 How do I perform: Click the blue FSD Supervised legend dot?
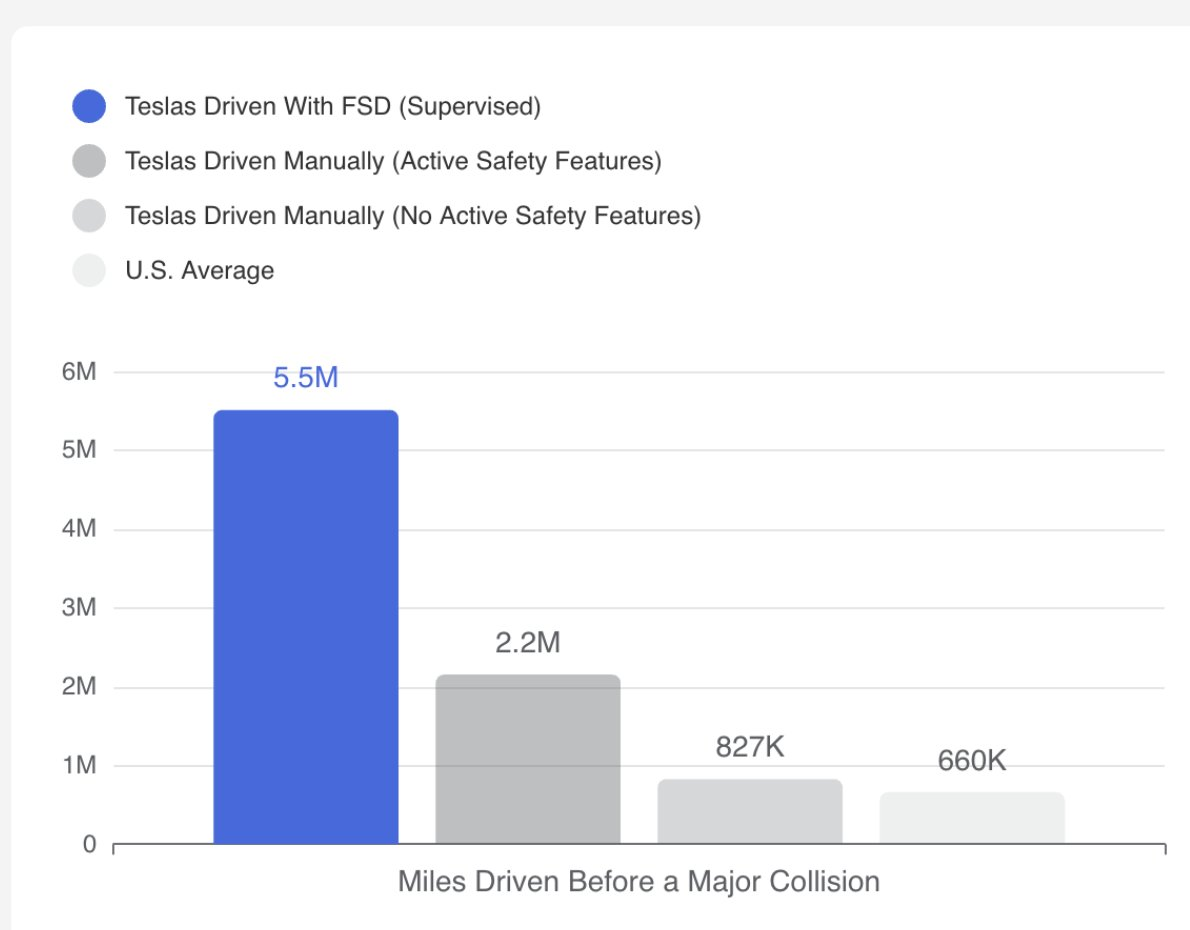coord(89,106)
